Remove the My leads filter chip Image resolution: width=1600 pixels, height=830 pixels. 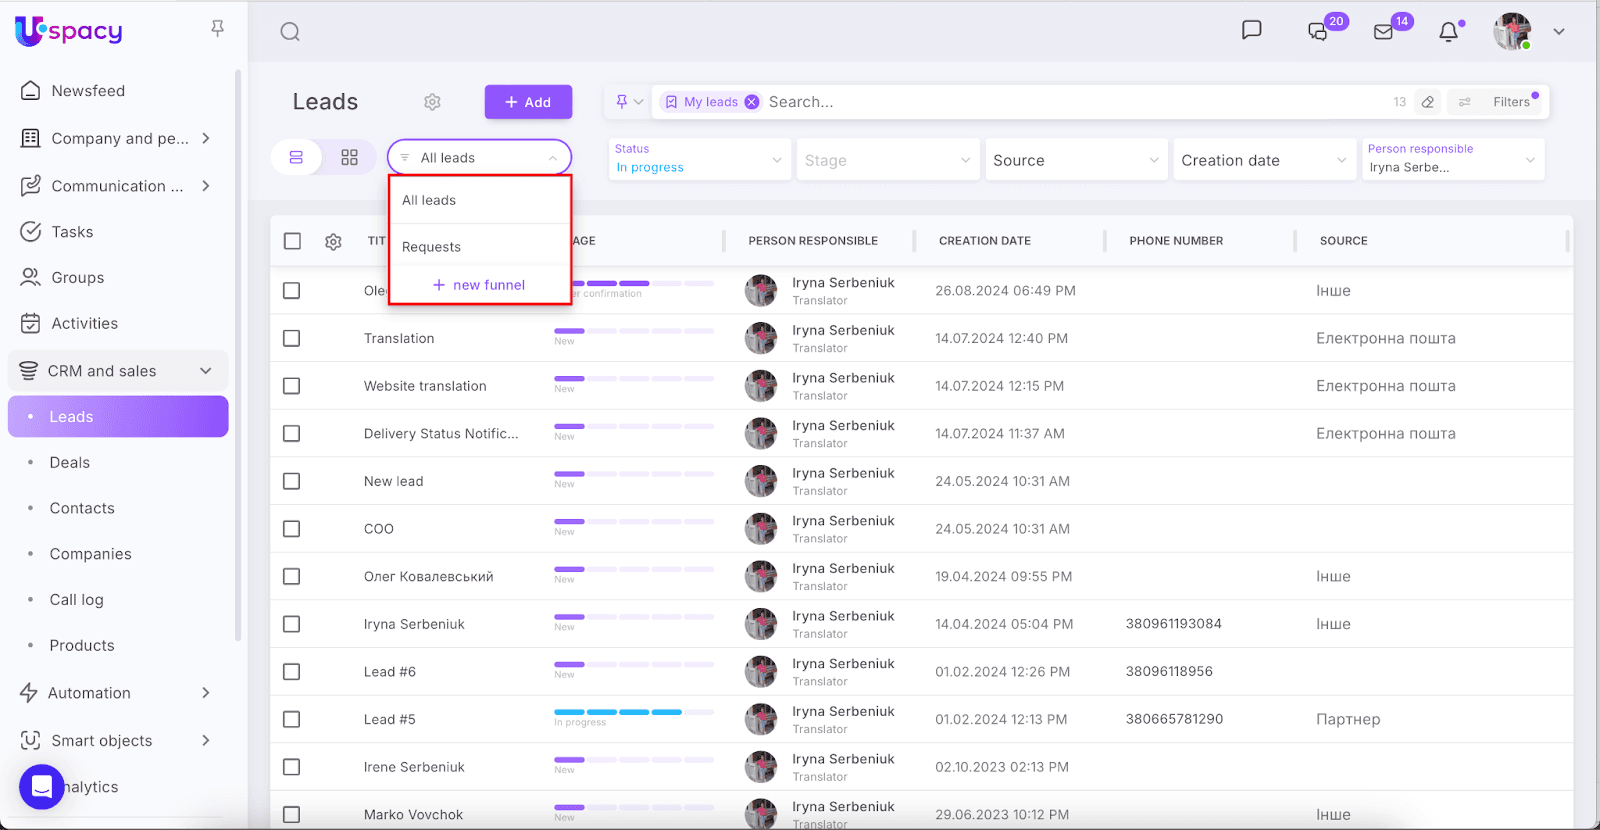point(752,102)
